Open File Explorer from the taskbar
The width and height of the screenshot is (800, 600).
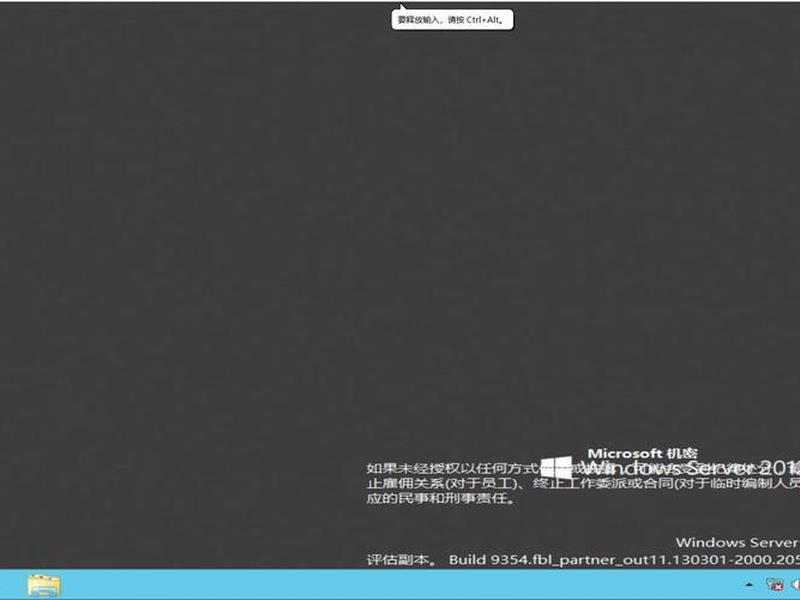click(44, 585)
